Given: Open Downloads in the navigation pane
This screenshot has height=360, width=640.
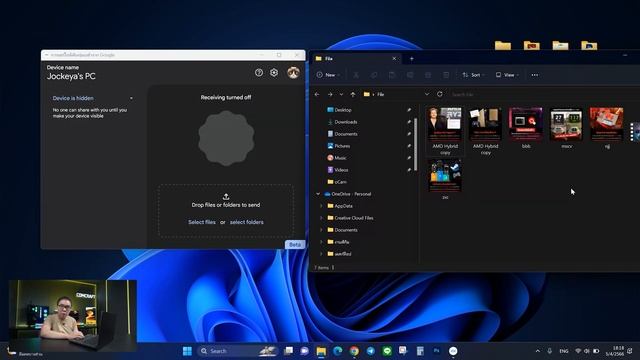Looking at the screenshot, I should point(345,122).
